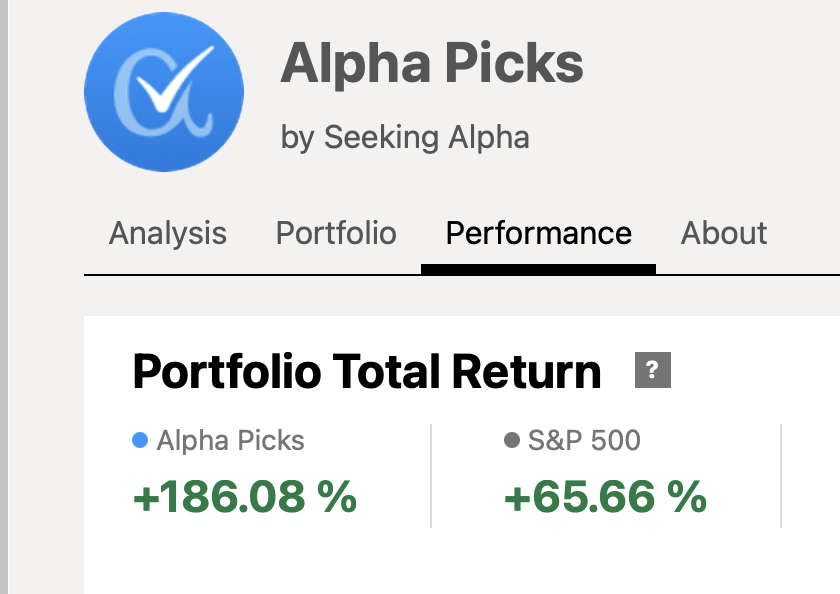Click empty white card area below the returns
840x594 pixels.
[450, 565]
